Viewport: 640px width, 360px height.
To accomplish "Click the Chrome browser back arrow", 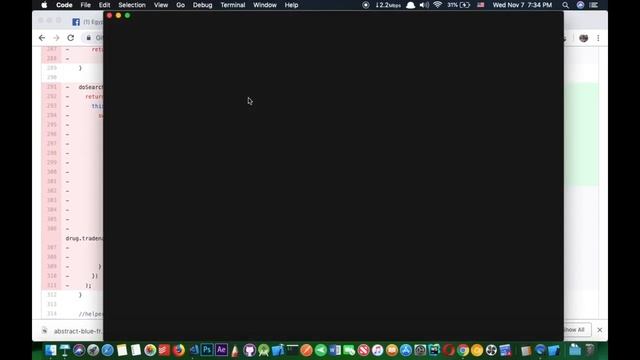I will pos(42,38).
